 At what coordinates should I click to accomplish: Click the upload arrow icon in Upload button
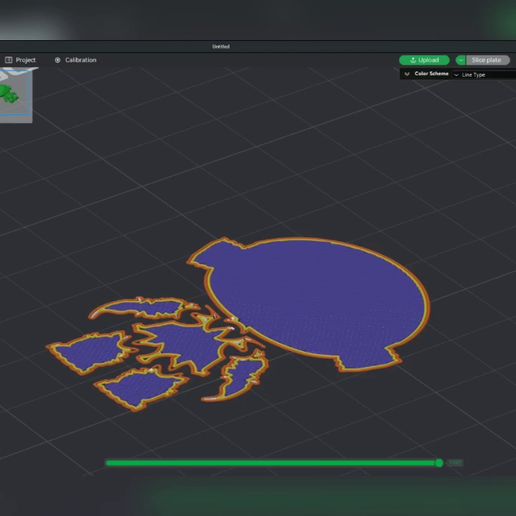413,60
